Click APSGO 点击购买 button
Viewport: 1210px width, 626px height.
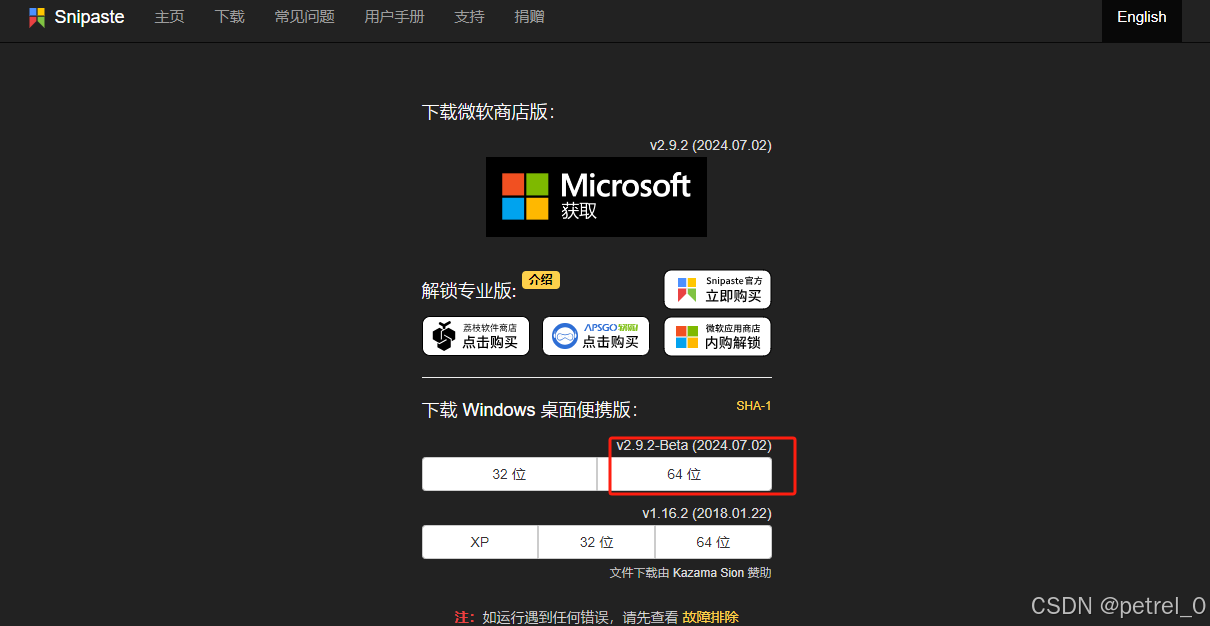coord(596,336)
